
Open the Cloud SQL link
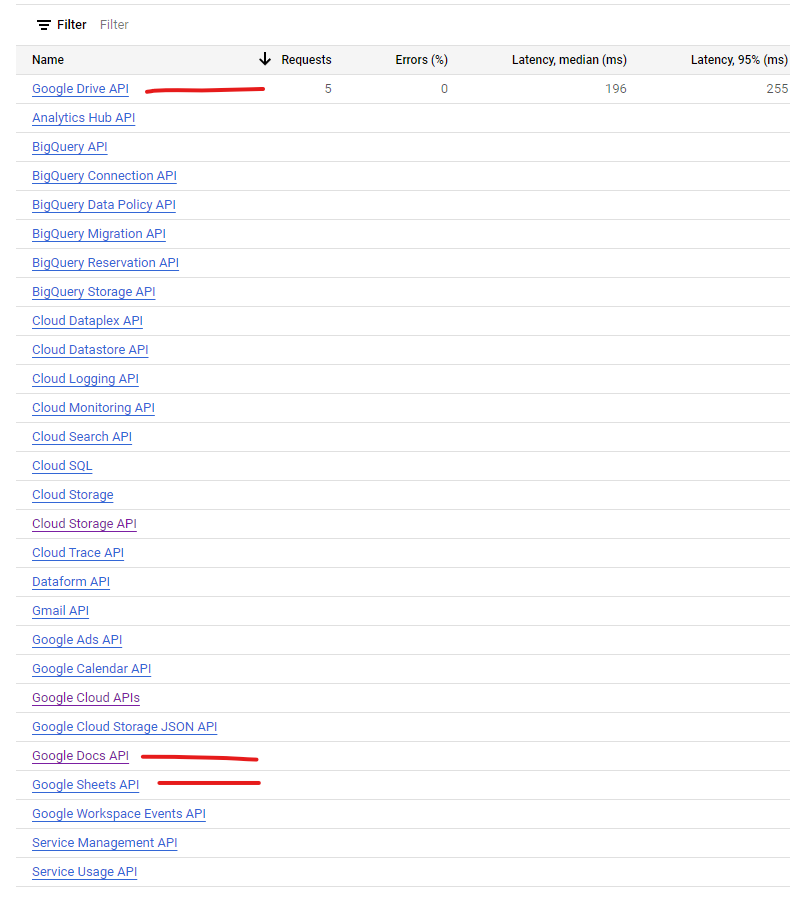pos(62,466)
